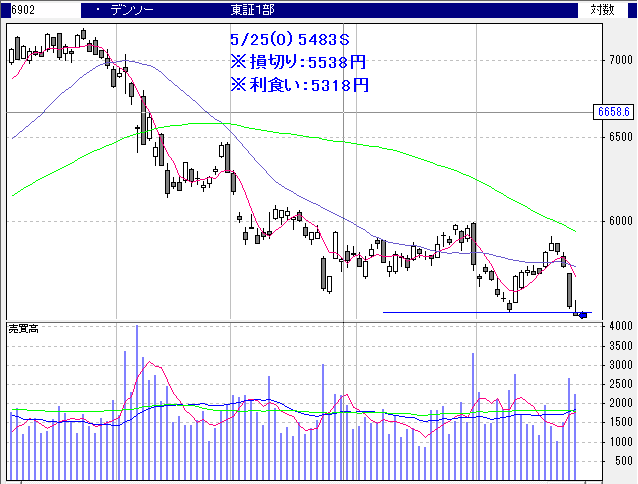
Task: Click the 損切り 5538円 stop-loss text
Action: [298, 62]
